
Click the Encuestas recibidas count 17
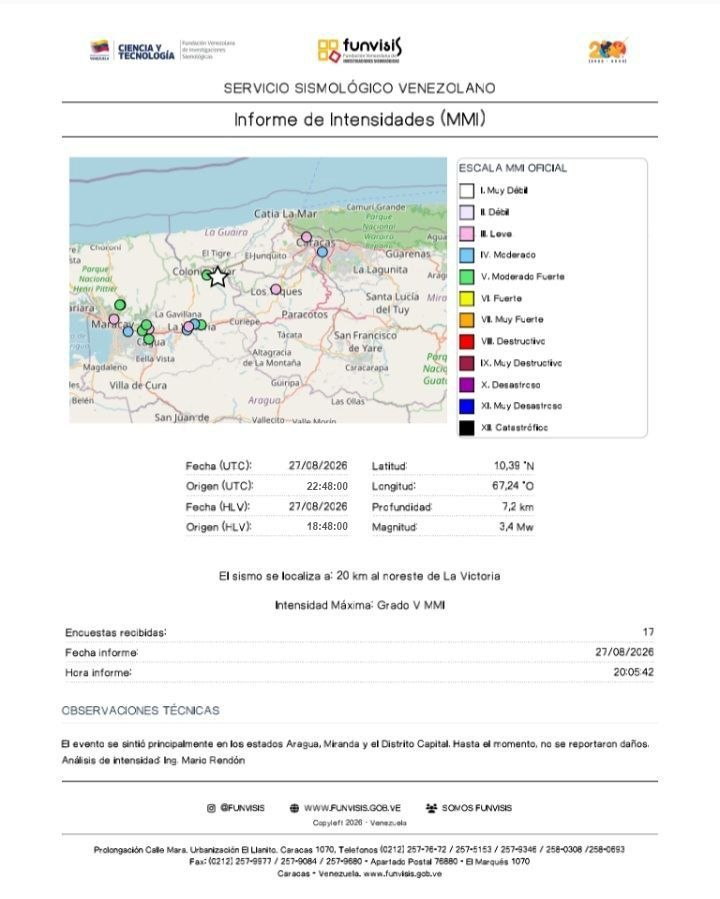(x=648, y=632)
